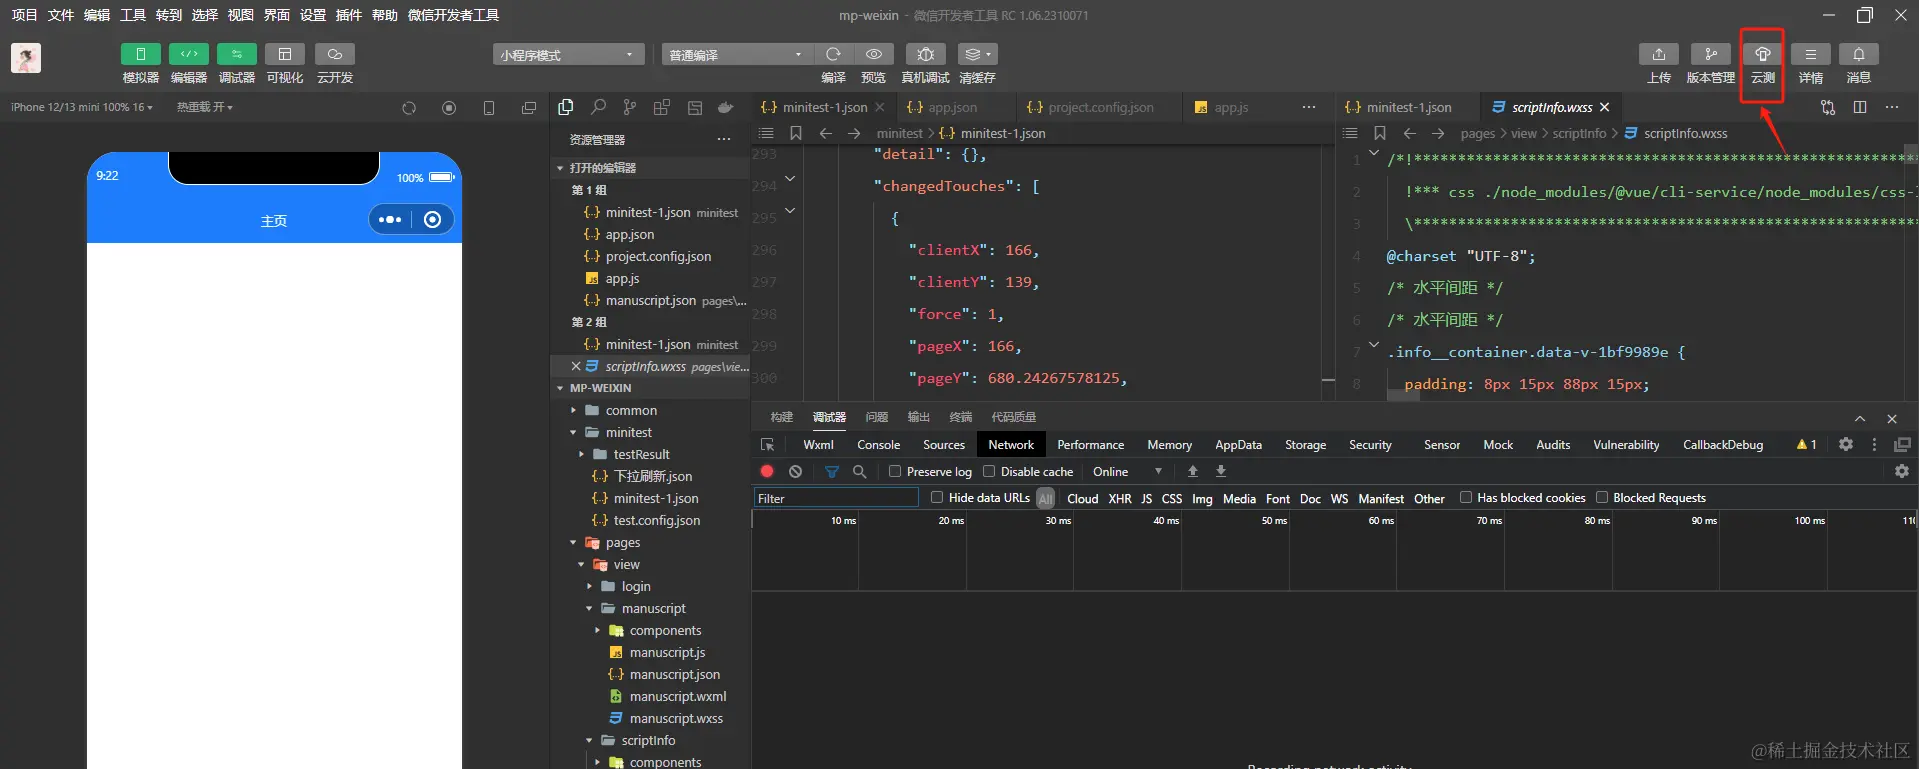Open the 设置 menu
Image resolution: width=1919 pixels, height=769 pixels.
click(313, 15)
